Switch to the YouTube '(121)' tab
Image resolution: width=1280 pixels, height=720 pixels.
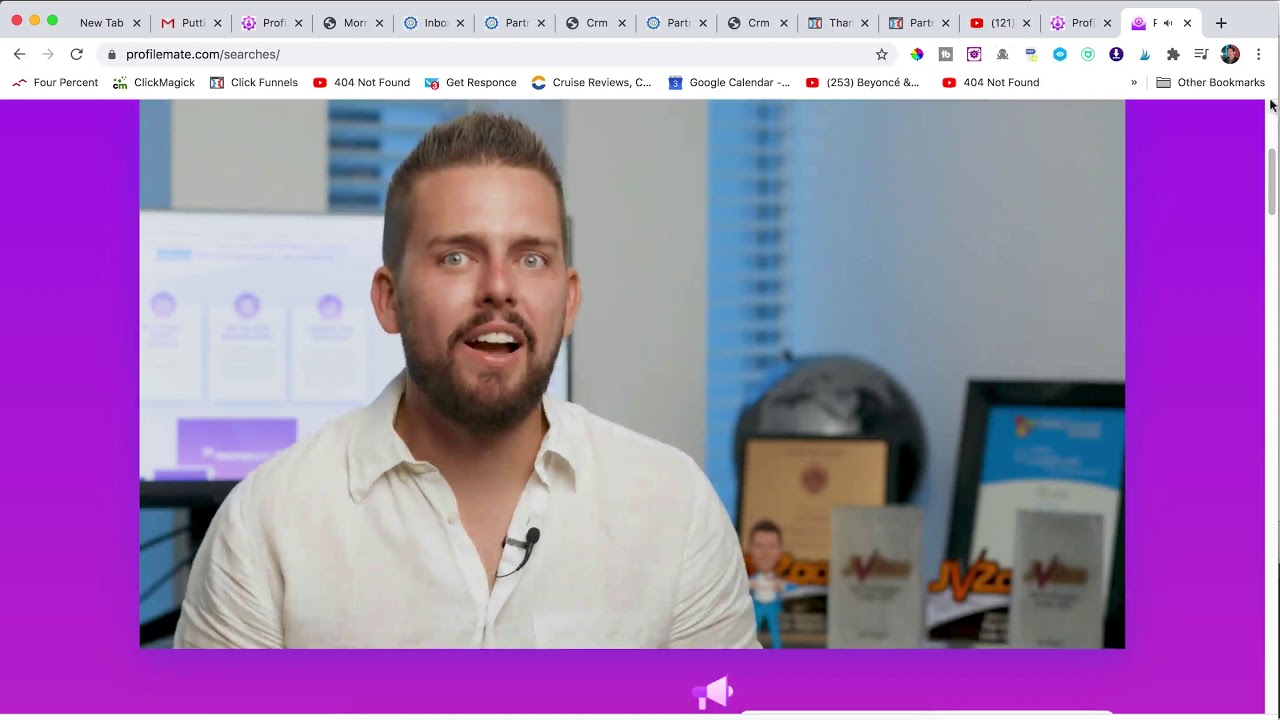pos(1001,23)
